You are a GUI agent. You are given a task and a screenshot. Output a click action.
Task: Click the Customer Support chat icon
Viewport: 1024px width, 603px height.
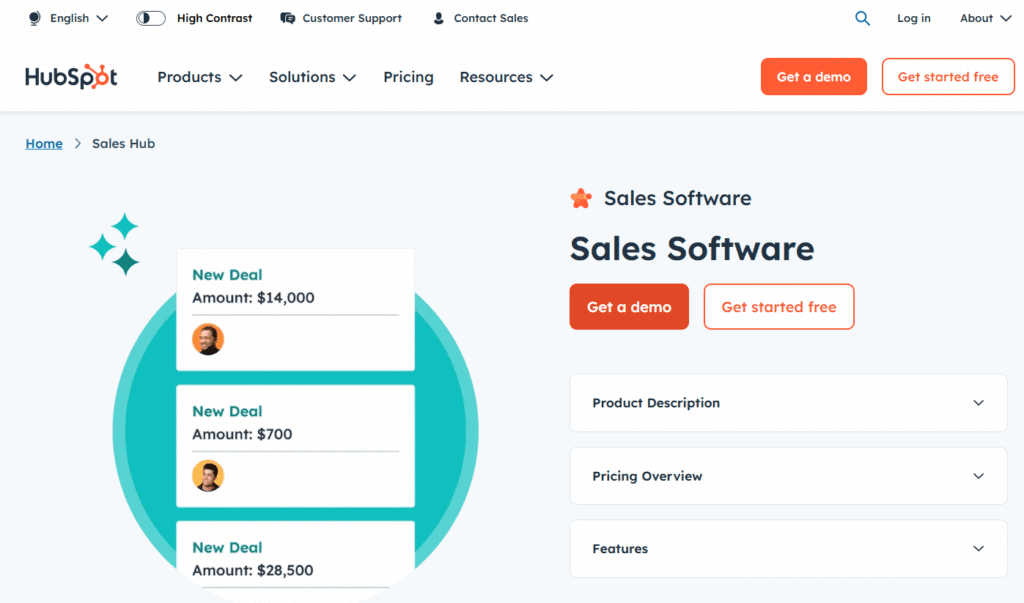point(288,18)
